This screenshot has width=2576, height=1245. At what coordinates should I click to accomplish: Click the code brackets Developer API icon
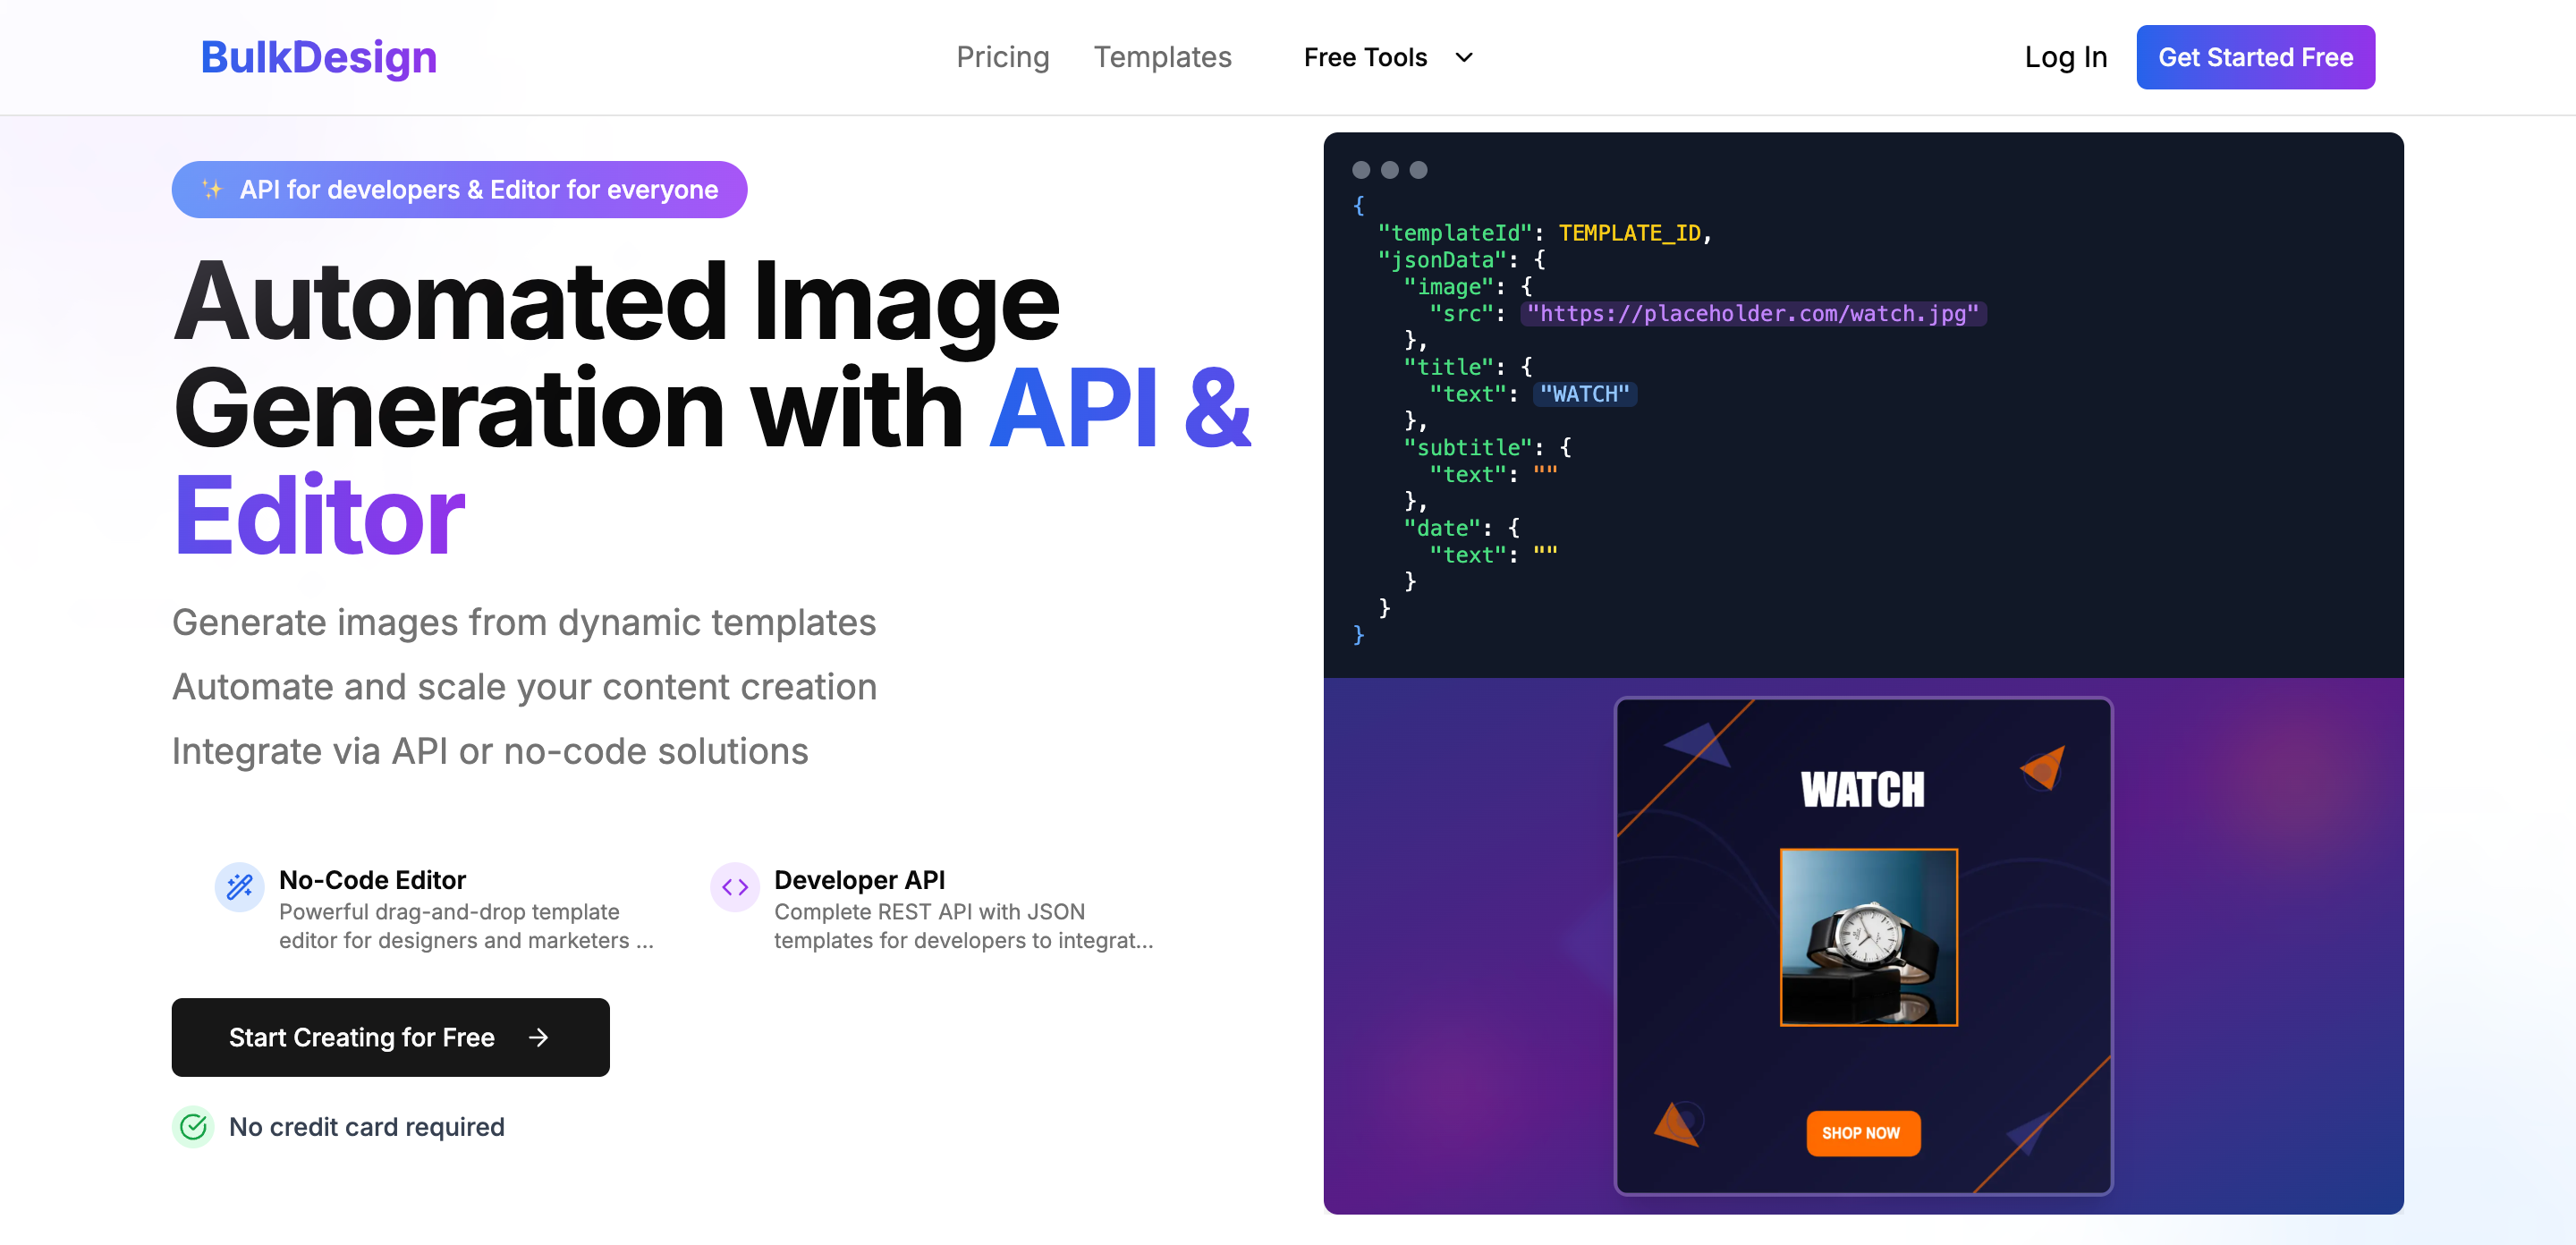pyautogui.click(x=735, y=886)
